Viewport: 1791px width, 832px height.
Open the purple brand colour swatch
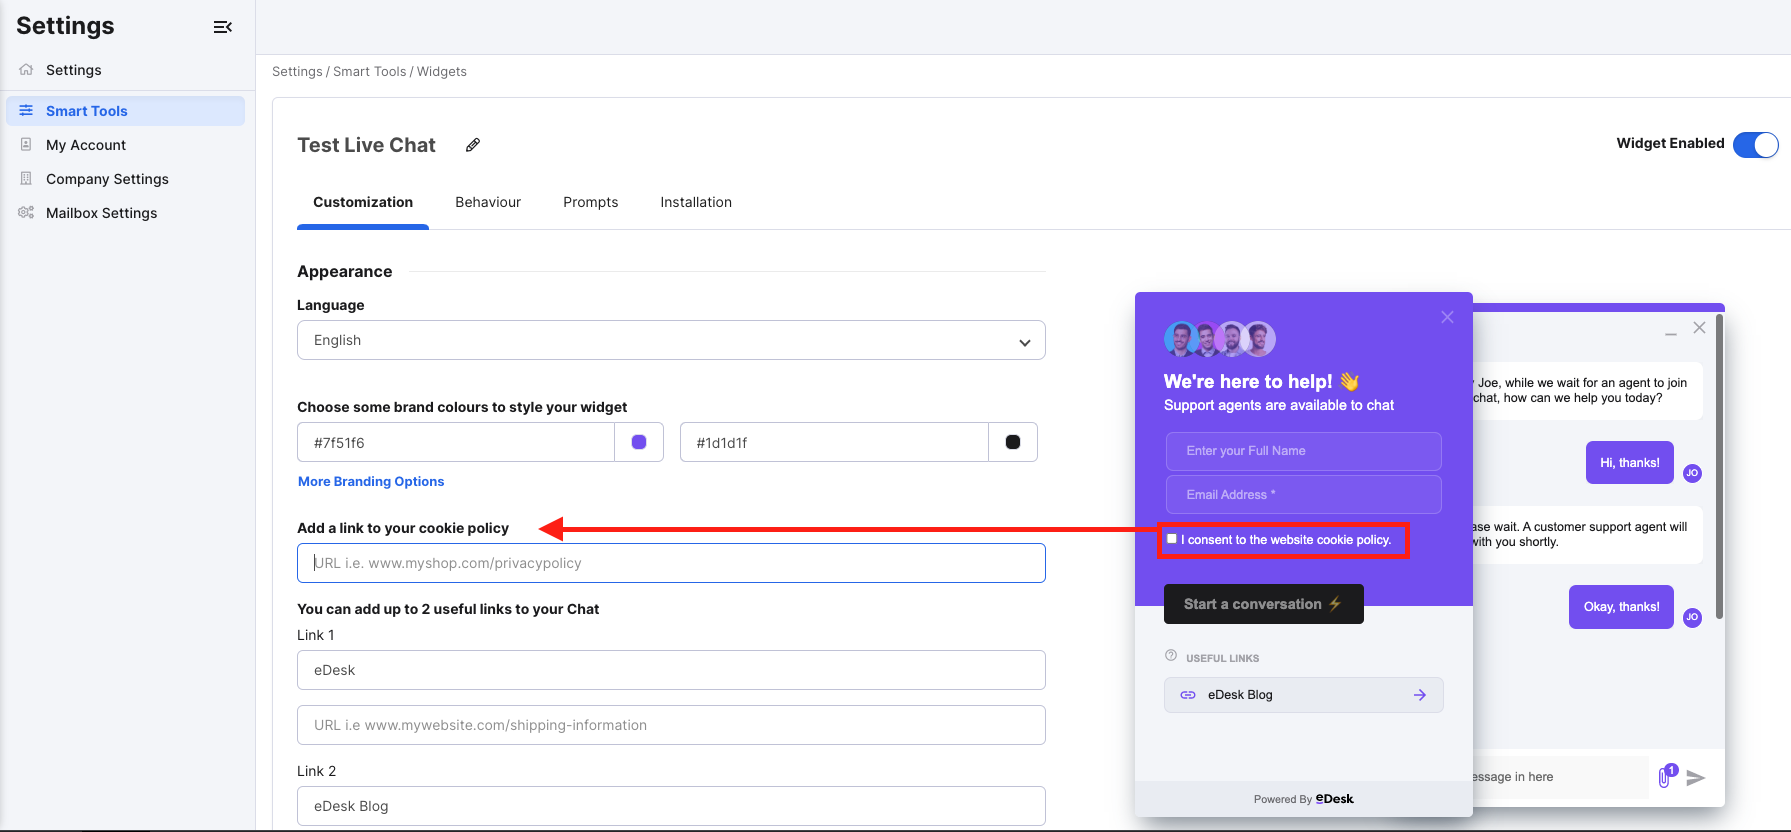tap(639, 442)
